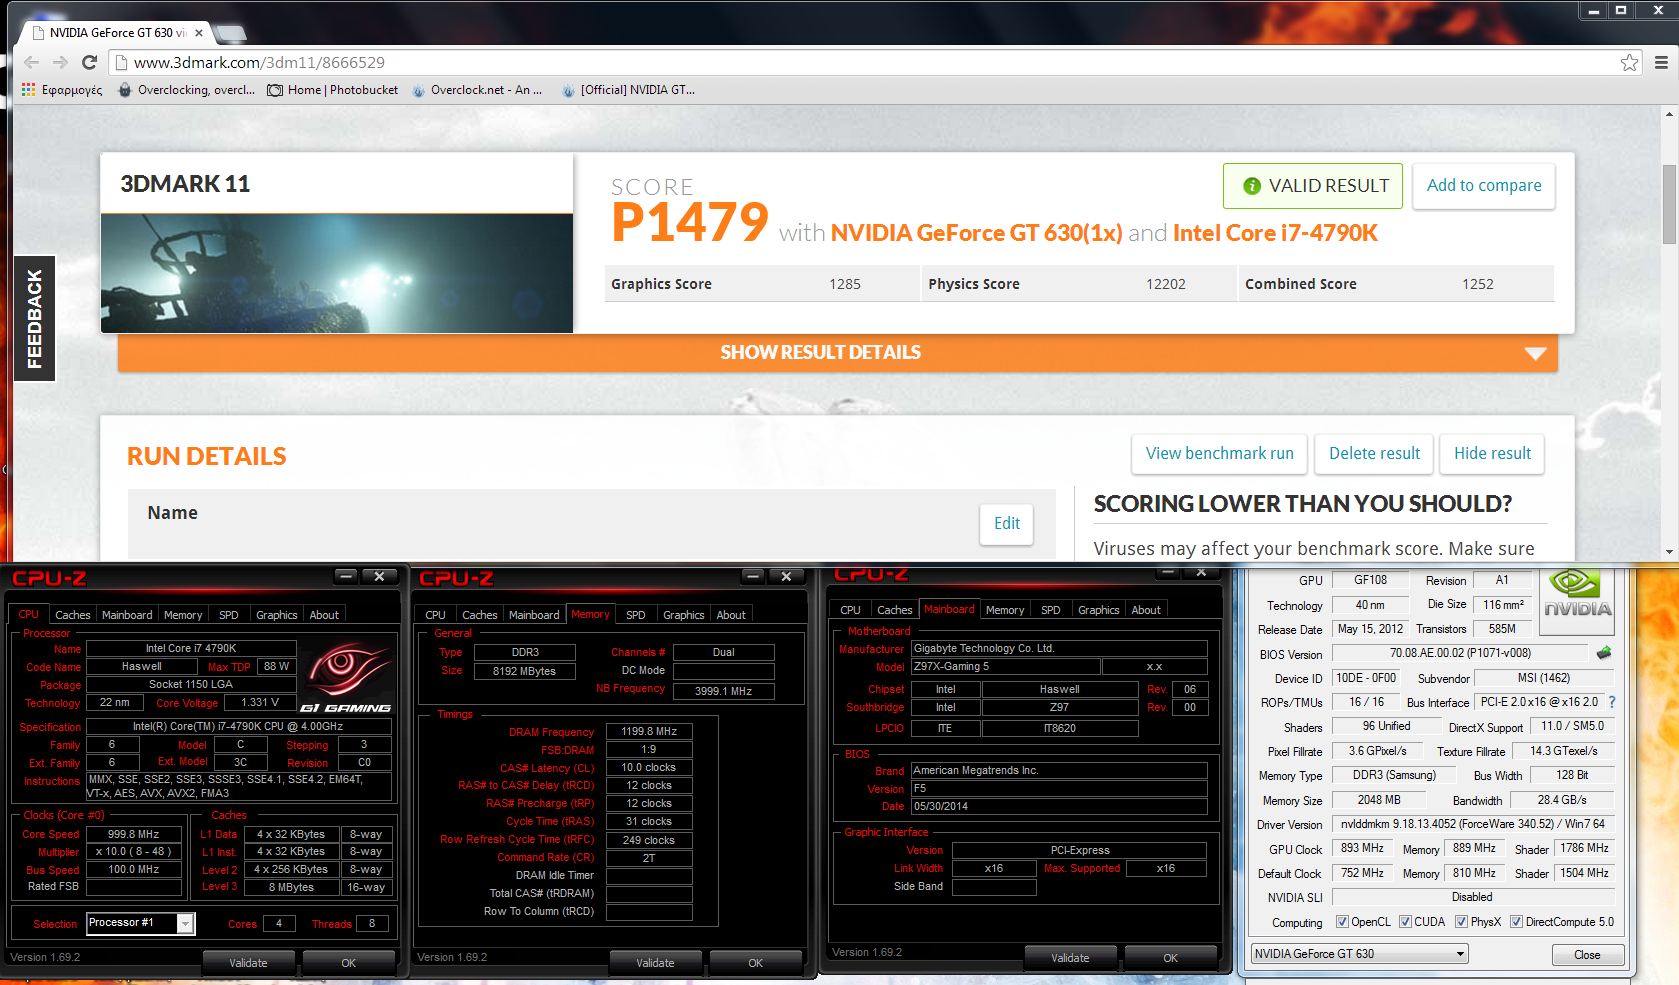This screenshot has width=1679, height=985.
Task: Click View benchmark run
Action: point(1219,454)
